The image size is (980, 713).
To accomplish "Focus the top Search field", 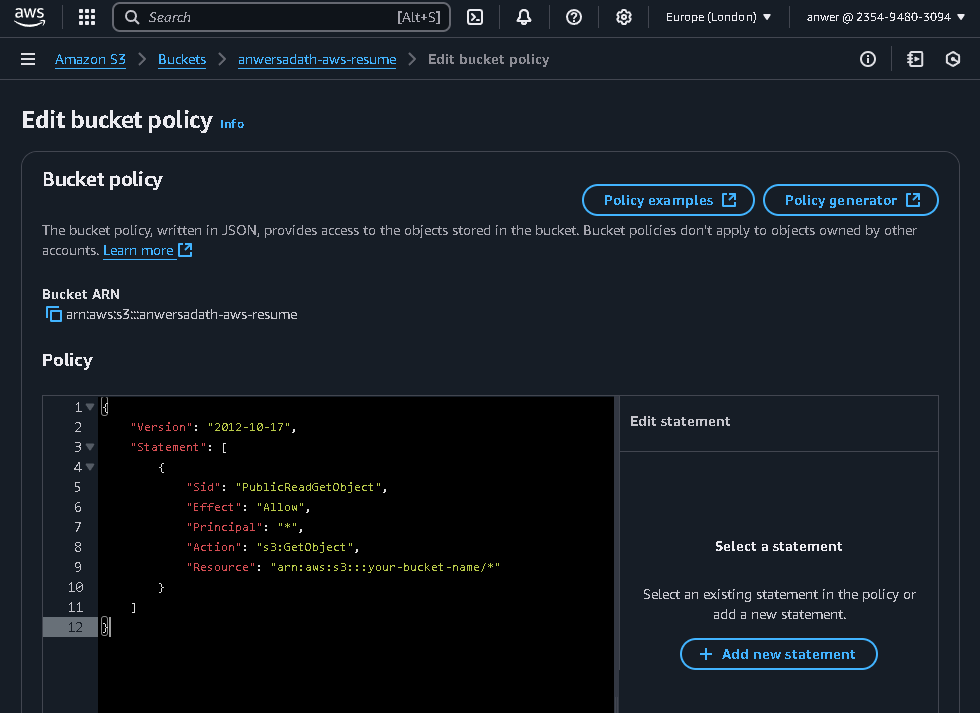I will coord(281,17).
